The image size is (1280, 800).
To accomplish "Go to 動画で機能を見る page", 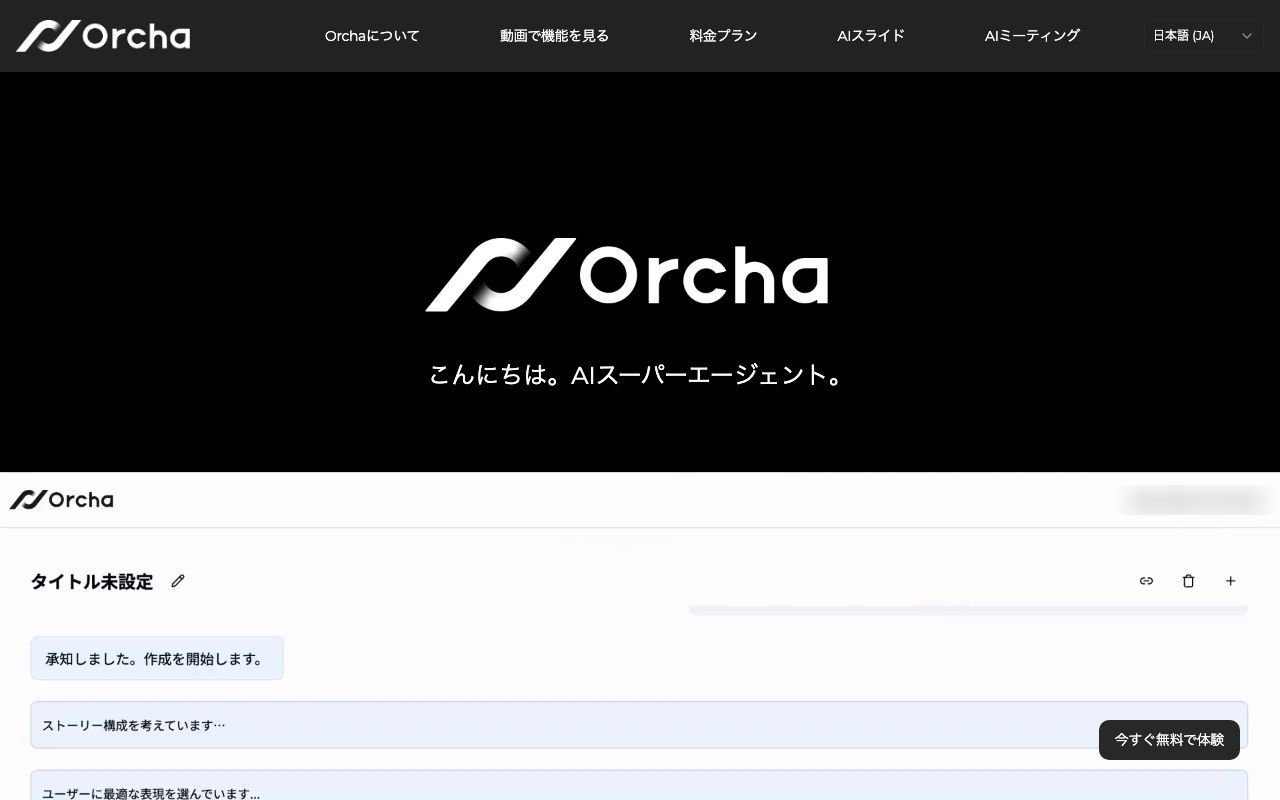I will [554, 36].
